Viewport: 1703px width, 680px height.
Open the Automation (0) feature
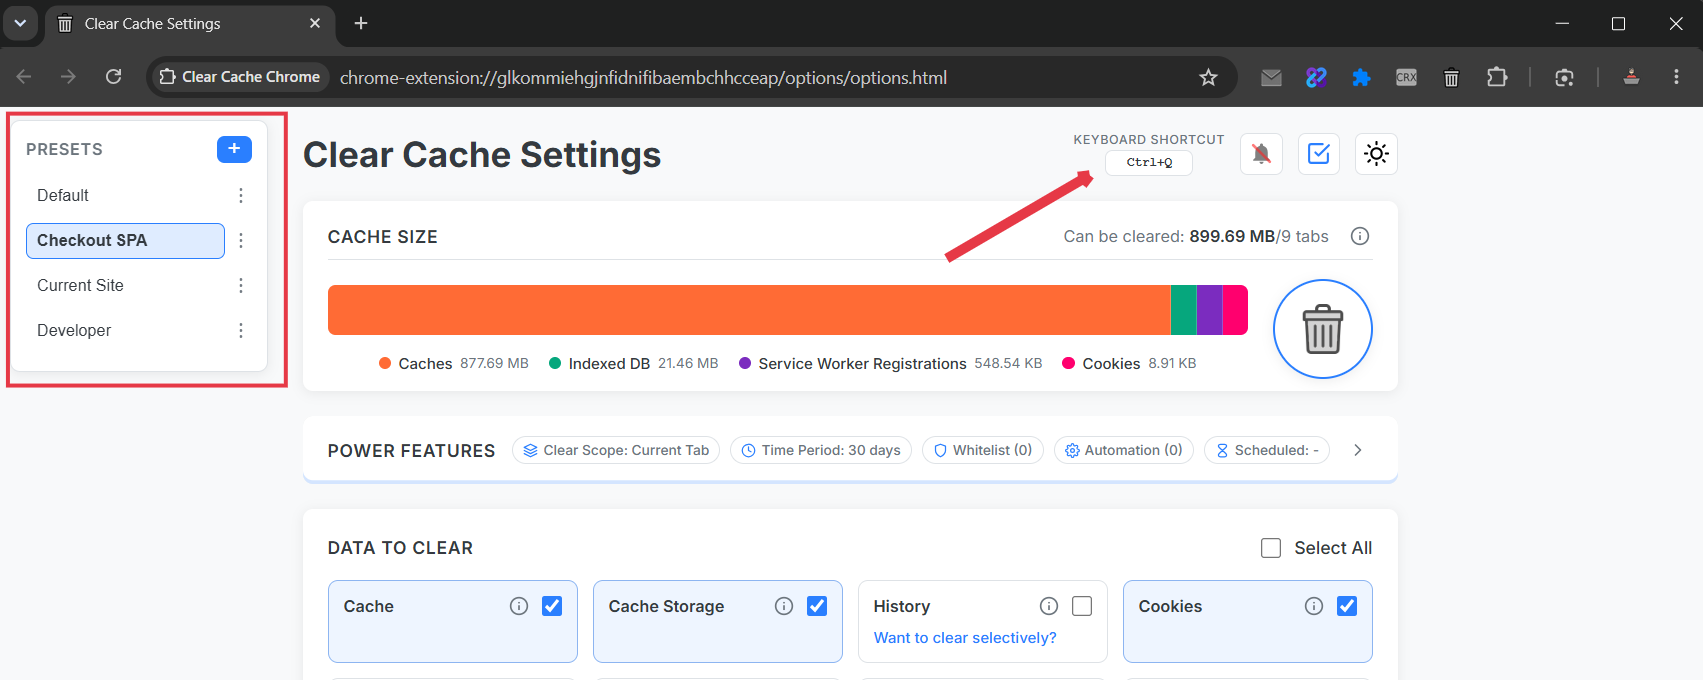pos(1124,450)
